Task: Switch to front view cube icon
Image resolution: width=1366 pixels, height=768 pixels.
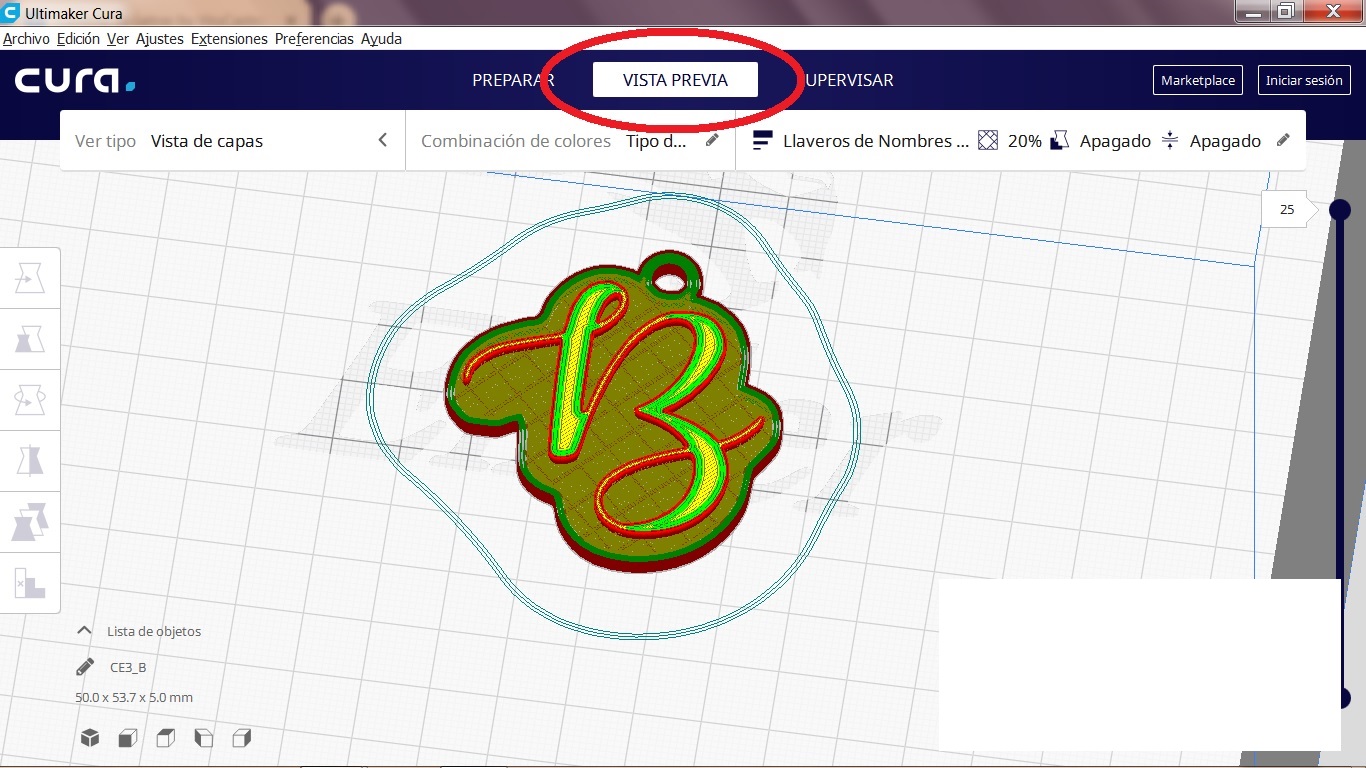Action: point(128,738)
